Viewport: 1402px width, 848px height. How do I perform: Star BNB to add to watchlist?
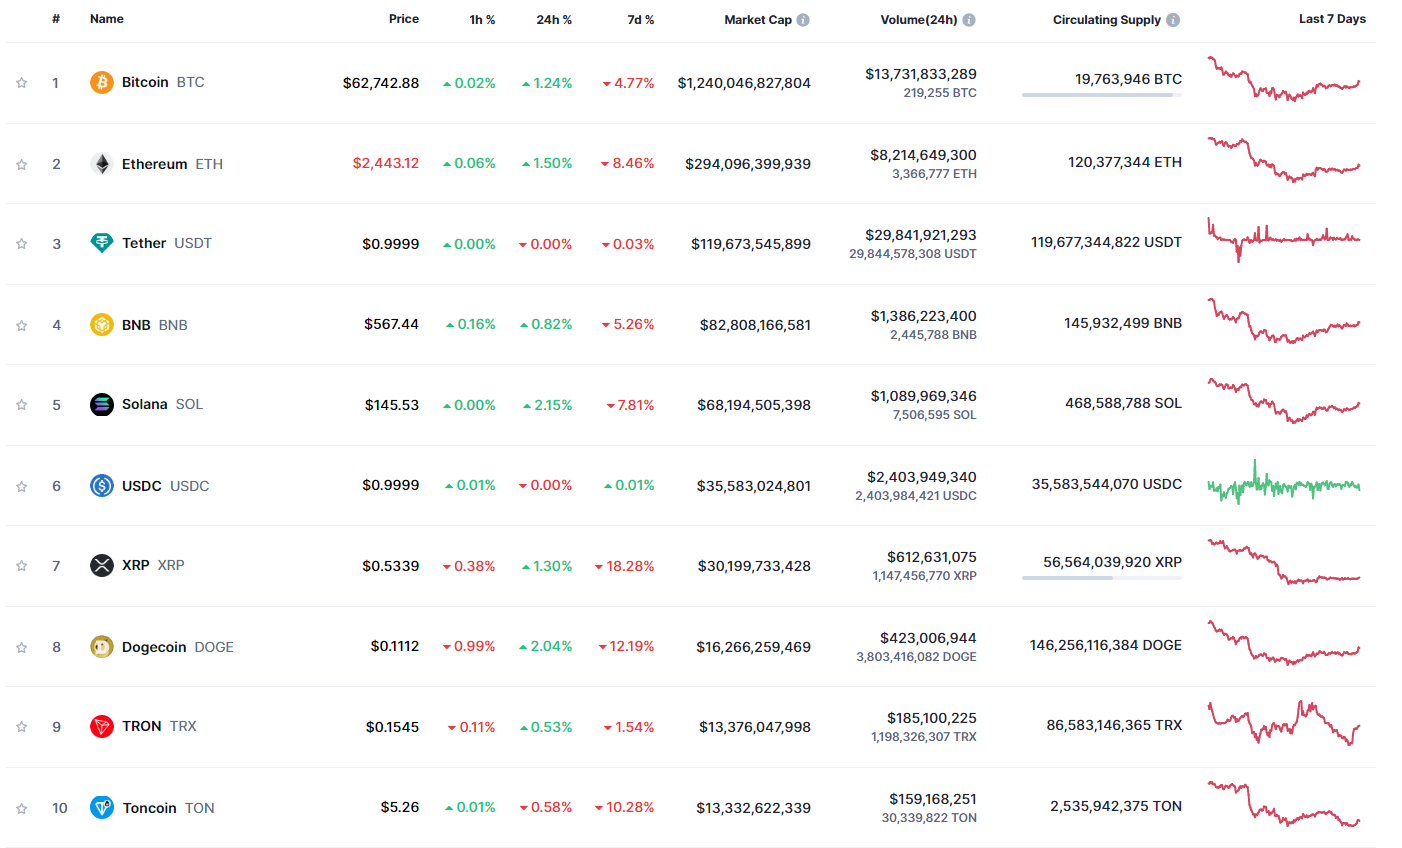tap(21, 325)
